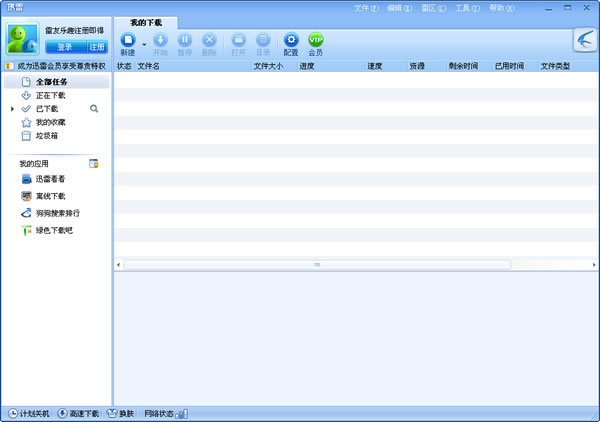The width and height of the screenshot is (600, 422).
Task: Click the Xunlei bird logo at top right
Action: coord(585,39)
